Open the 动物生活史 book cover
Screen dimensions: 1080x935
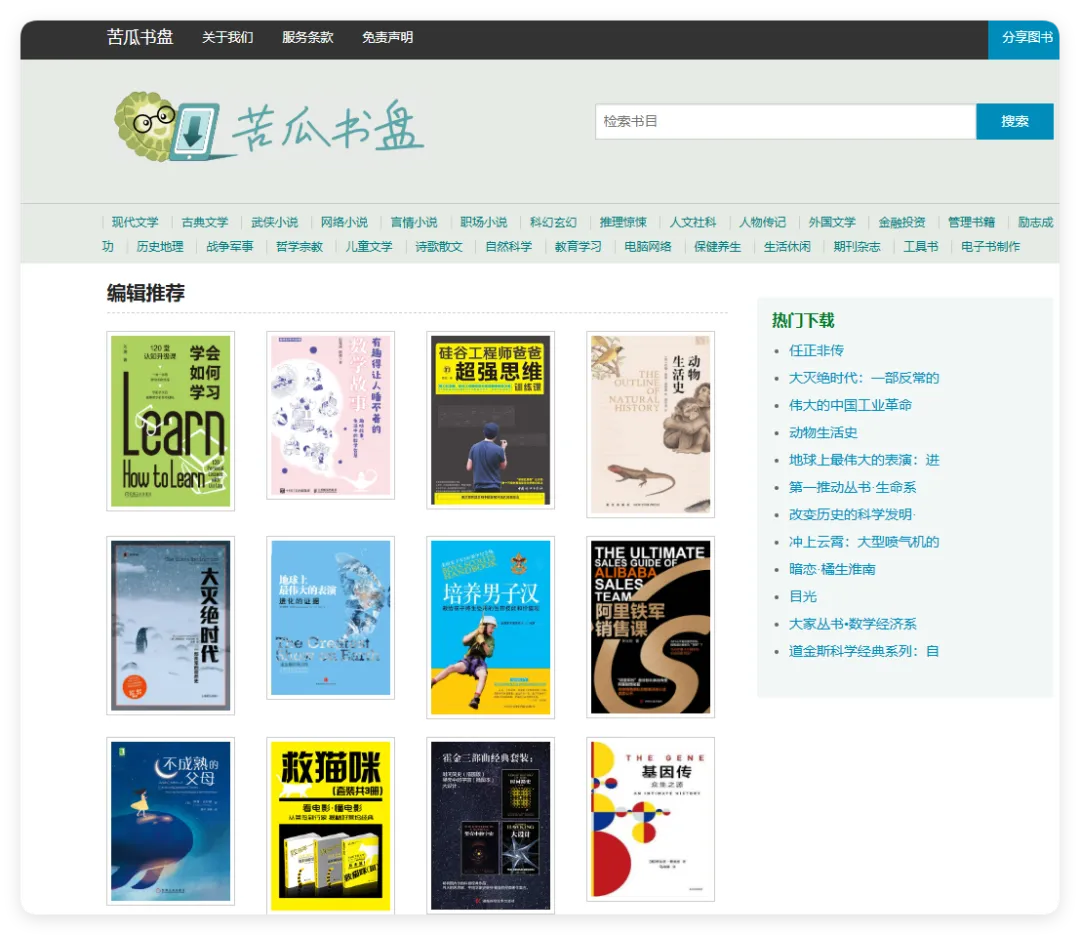[x=650, y=424]
